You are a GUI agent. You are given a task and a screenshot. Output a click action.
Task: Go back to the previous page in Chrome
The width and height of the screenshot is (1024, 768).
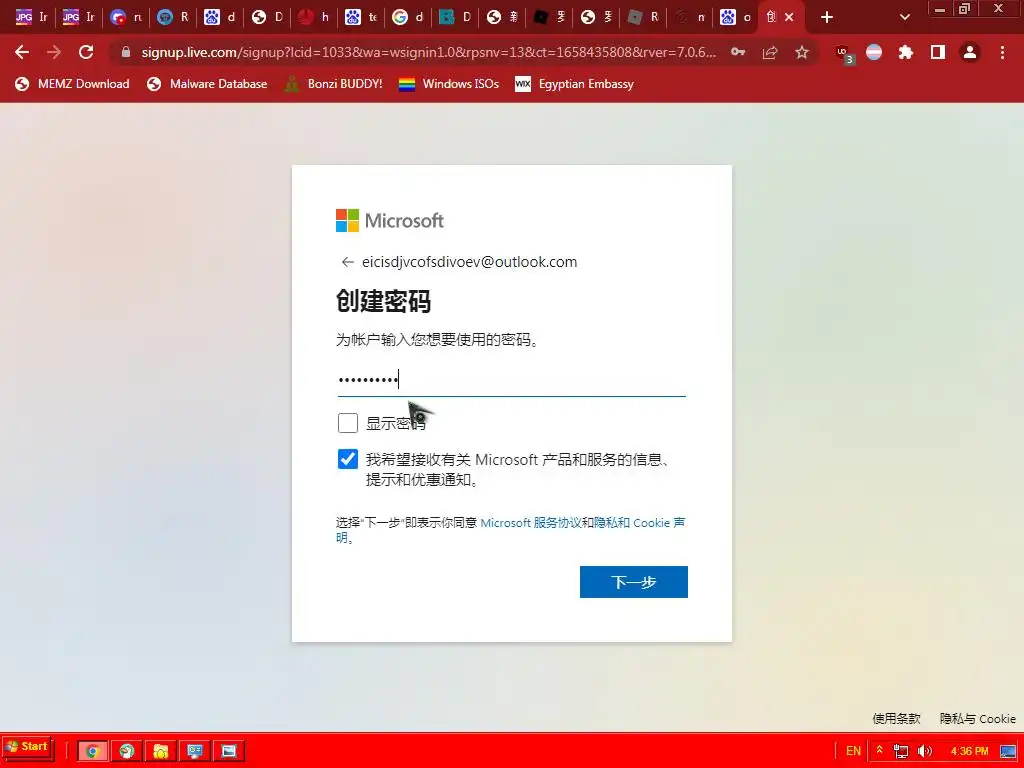22,52
